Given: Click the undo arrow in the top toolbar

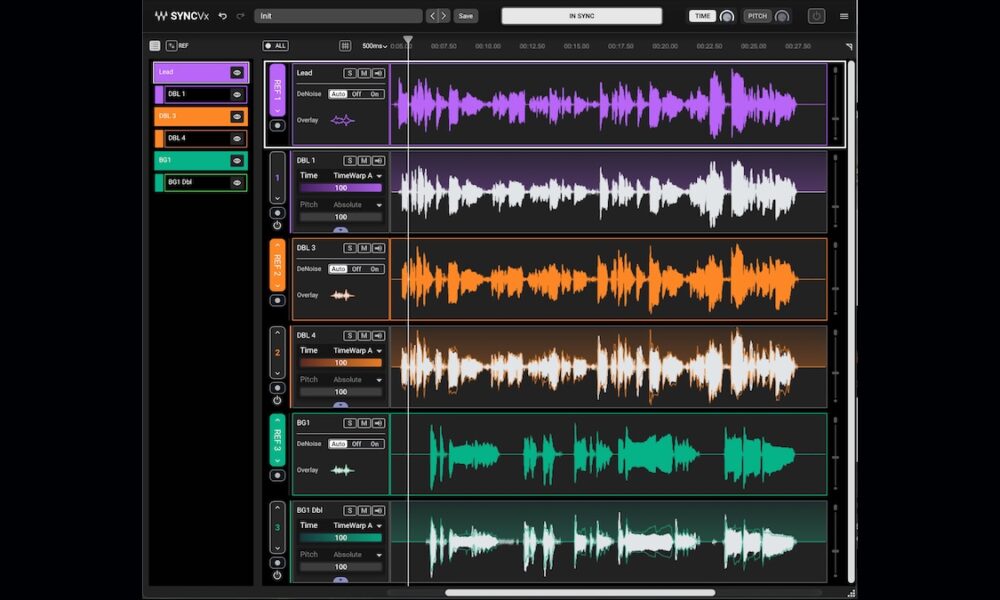Looking at the screenshot, I should tap(223, 15).
